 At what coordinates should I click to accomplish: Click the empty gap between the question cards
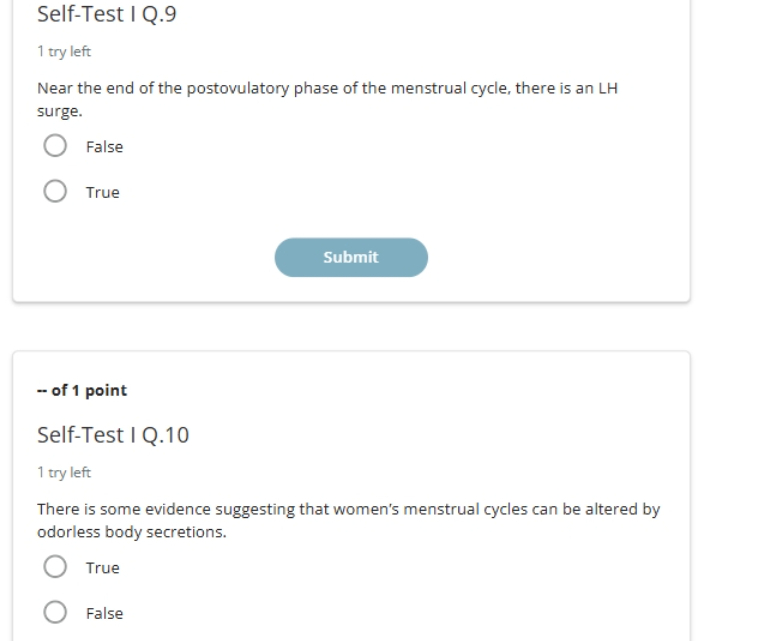pos(351,327)
